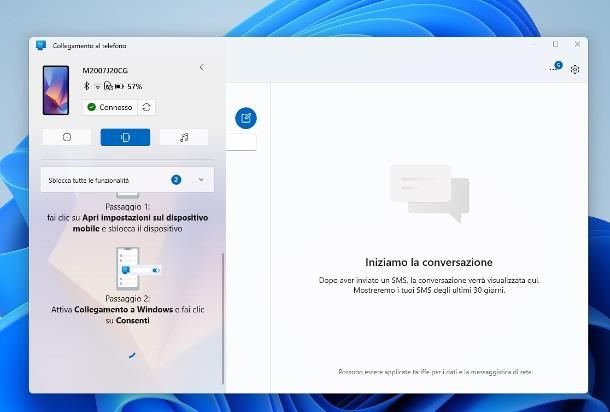This screenshot has width=610, height=412.
Task: Click the Bluetooth status icon
Action: [x=87, y=86]
